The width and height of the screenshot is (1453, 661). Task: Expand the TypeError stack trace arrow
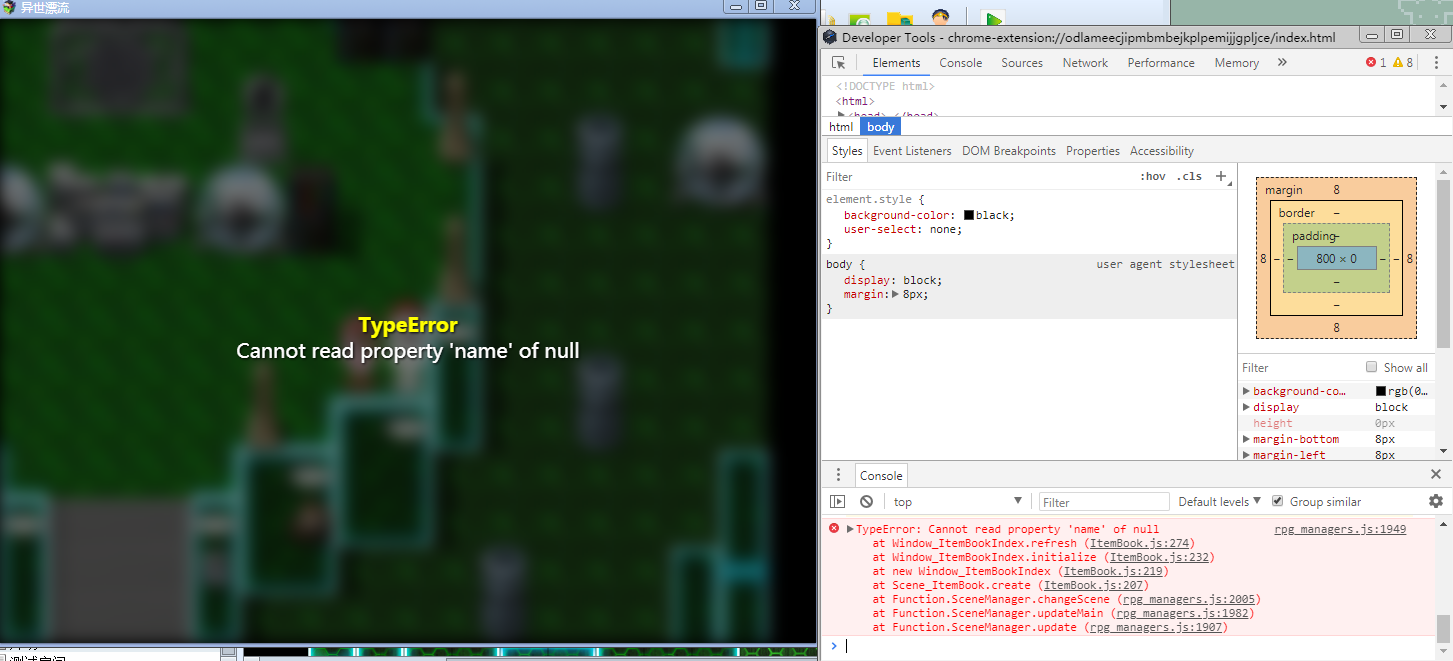point(850,529)
